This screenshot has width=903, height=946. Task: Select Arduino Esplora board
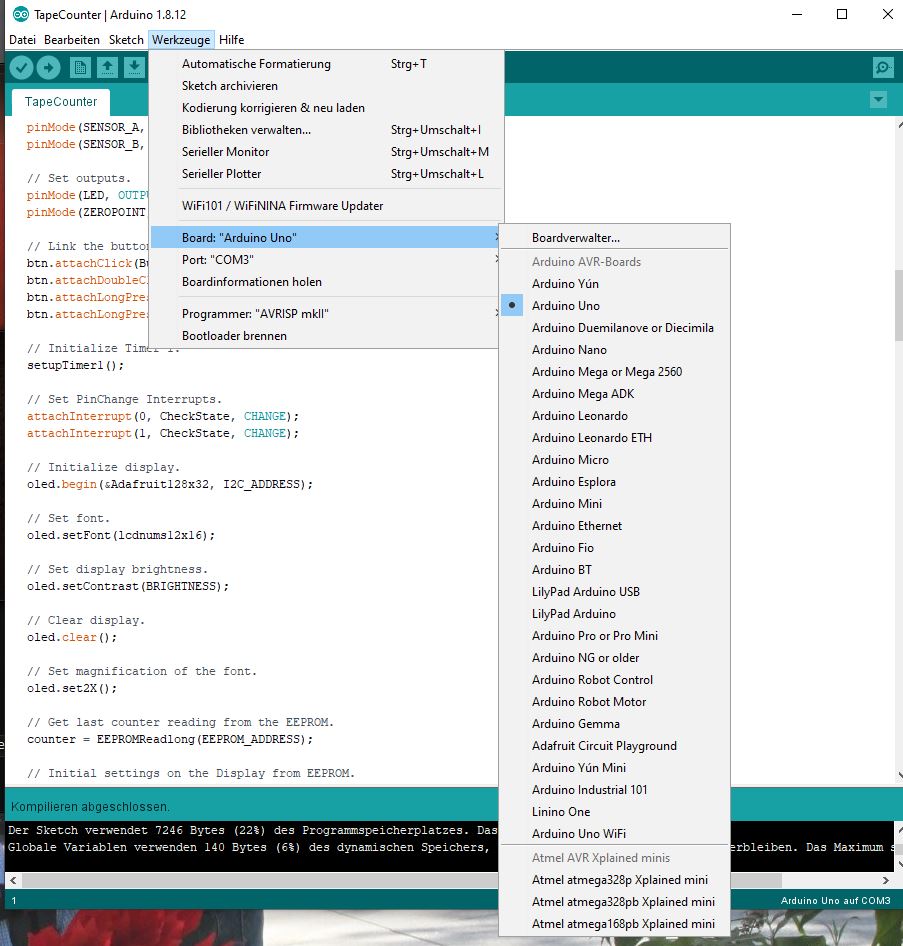[615, 482]
